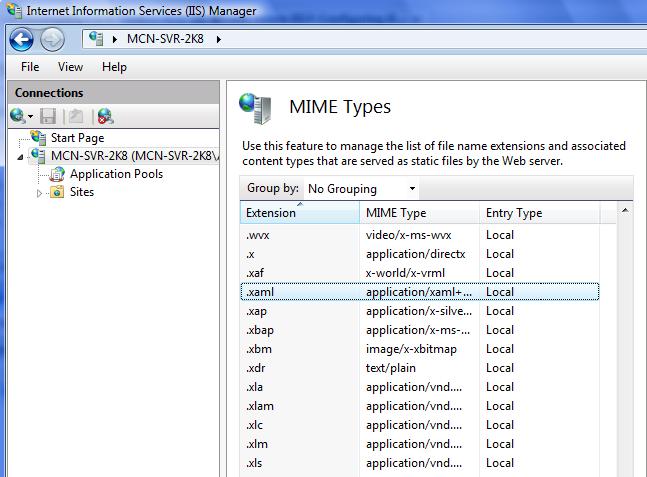Click the video/x-ms-wvx MIME type cell

tap(409, 235)
